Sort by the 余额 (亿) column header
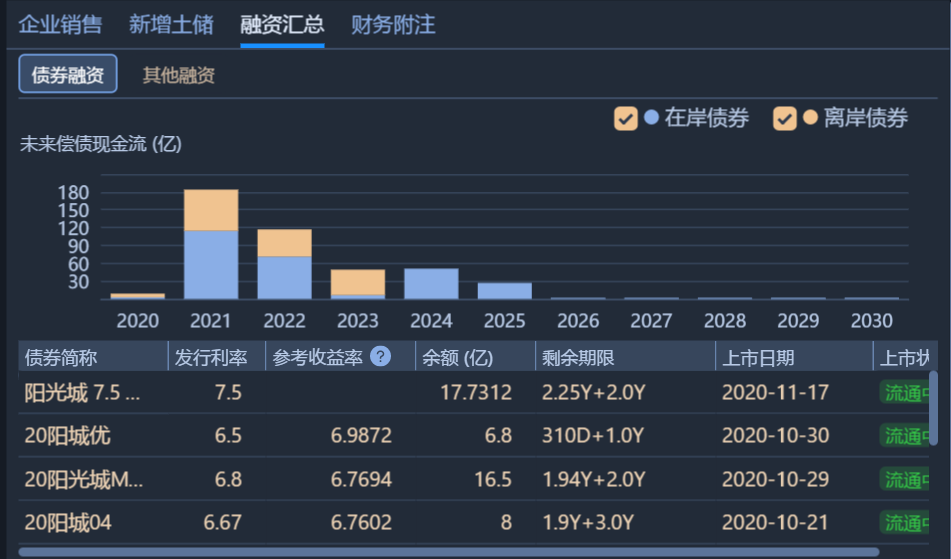The image size is (951, 559). pos(476,357)
